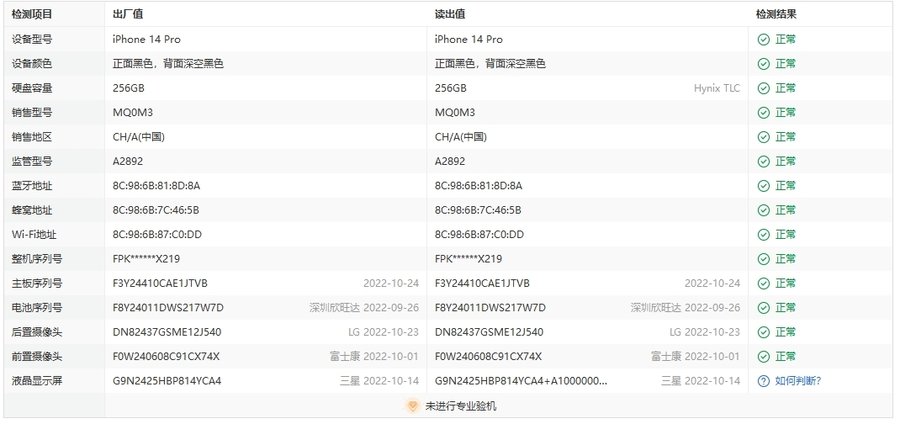This screenshot has width=900, height=424.
Task: Click the green check icon for 设备颜色 row
Action: pyautogui.click(x=763, y=64)
